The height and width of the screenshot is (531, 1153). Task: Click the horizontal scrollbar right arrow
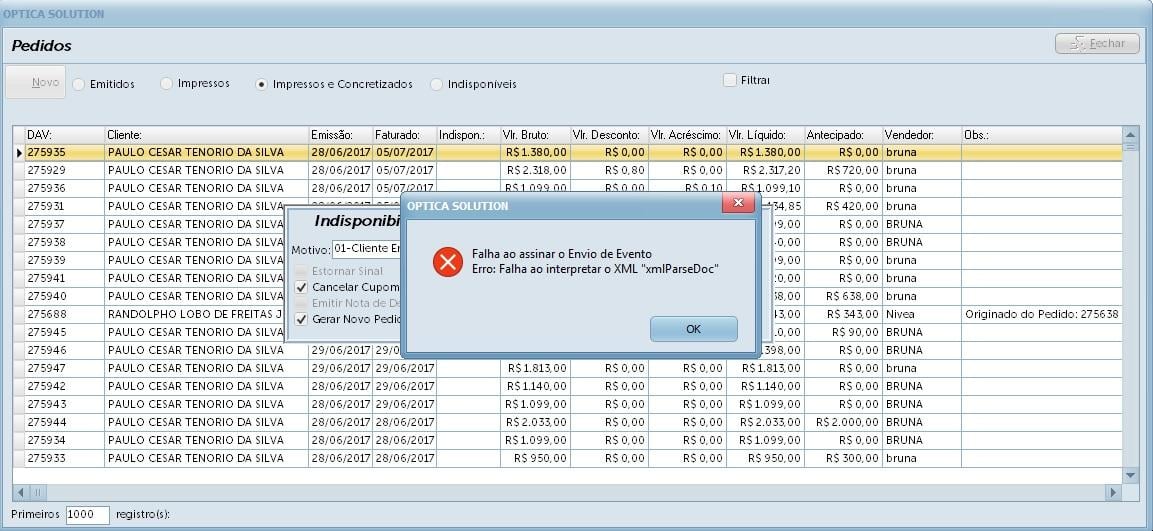point(1113,492)
